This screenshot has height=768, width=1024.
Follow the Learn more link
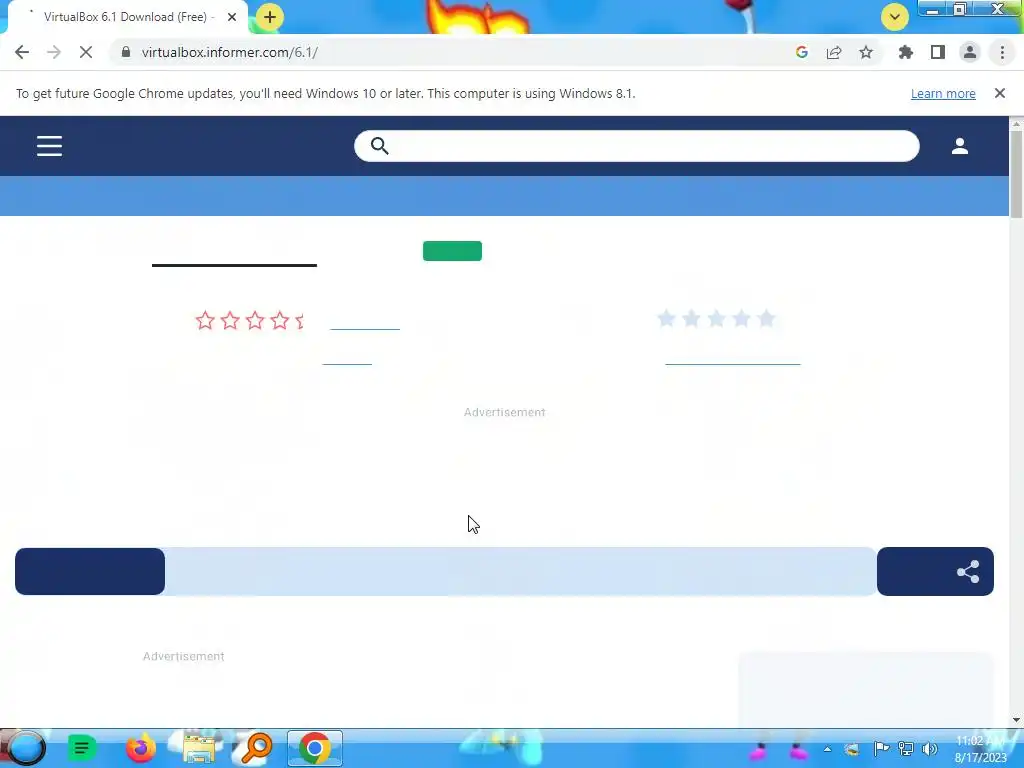(x=943, y=93)
